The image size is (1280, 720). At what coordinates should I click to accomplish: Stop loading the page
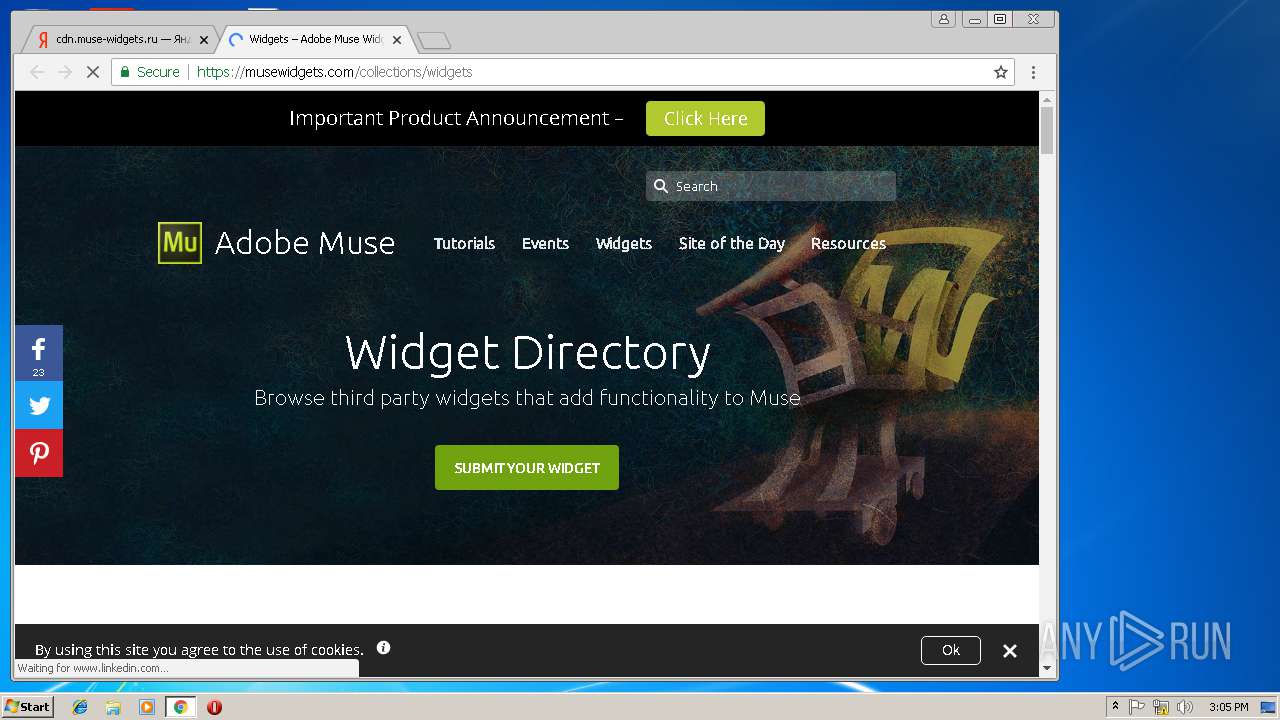click(x=92, y=72)
